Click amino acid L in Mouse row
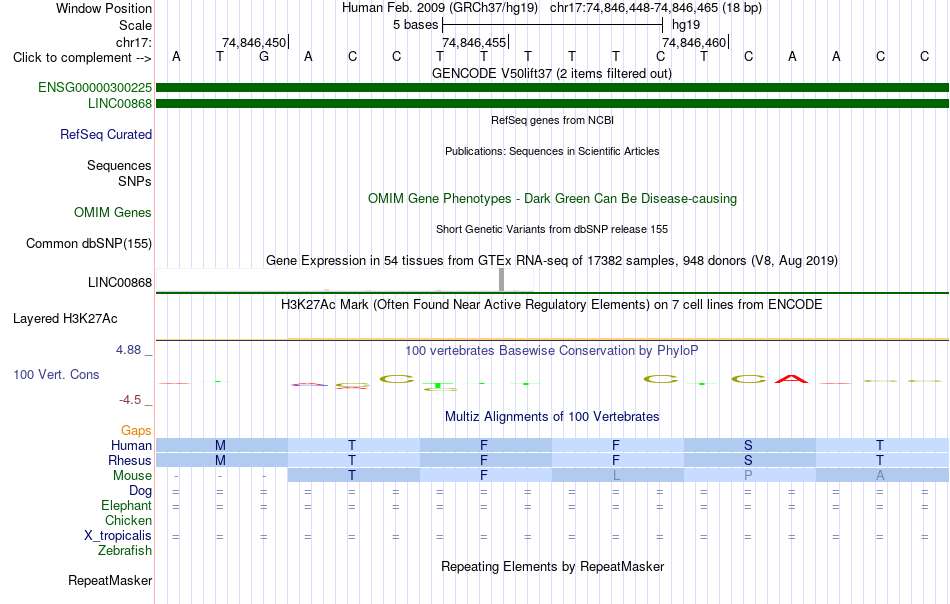The height and width of the screenshot is (604, 950). (x=616, y=476)
